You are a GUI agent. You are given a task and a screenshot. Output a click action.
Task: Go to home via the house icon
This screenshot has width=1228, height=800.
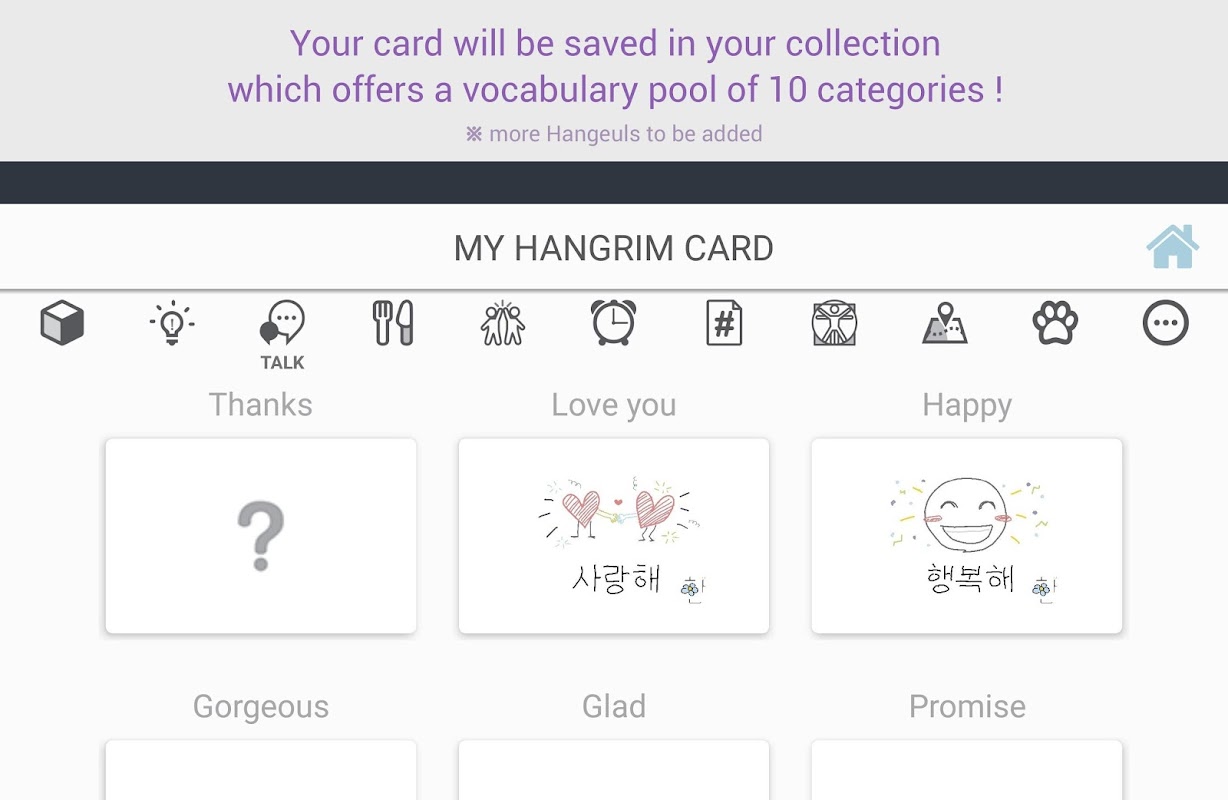[x=1172, y=247]
